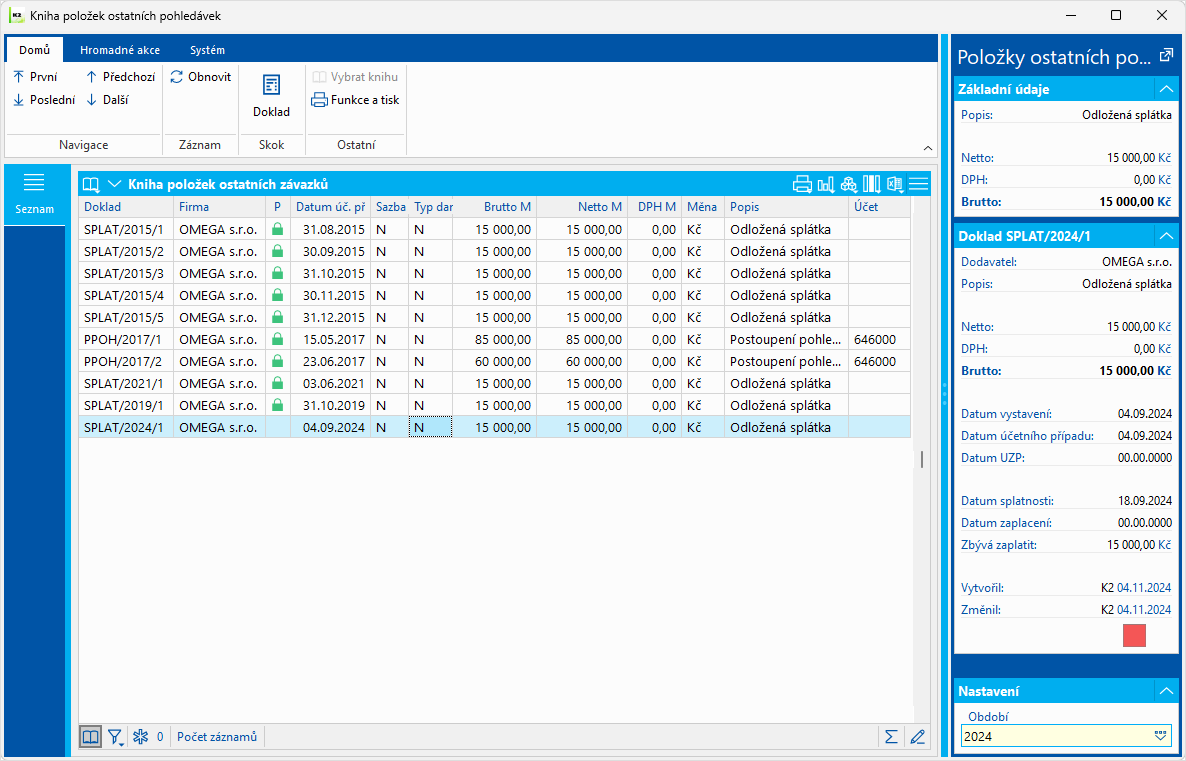Collapse the Nastavení section
The image size is (1186, 761).
[1165, 691]
